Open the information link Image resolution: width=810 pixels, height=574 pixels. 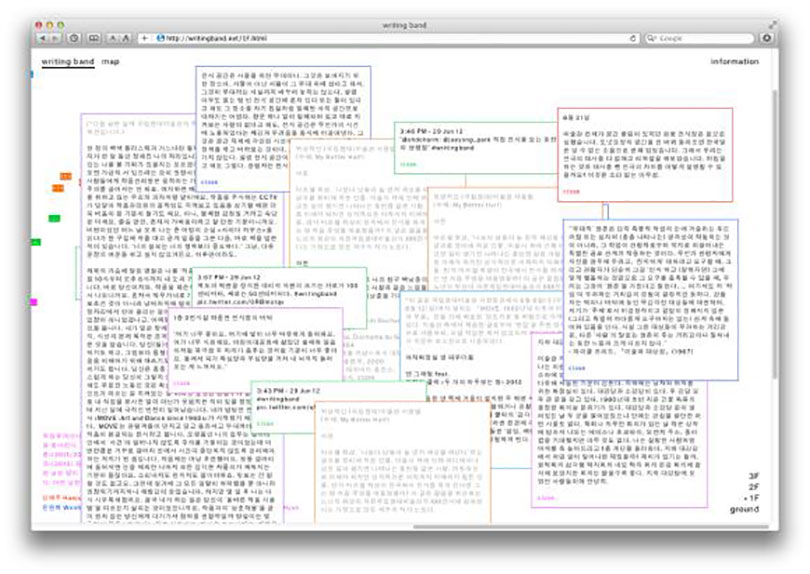pyautogui.click(x=734, y=62)
